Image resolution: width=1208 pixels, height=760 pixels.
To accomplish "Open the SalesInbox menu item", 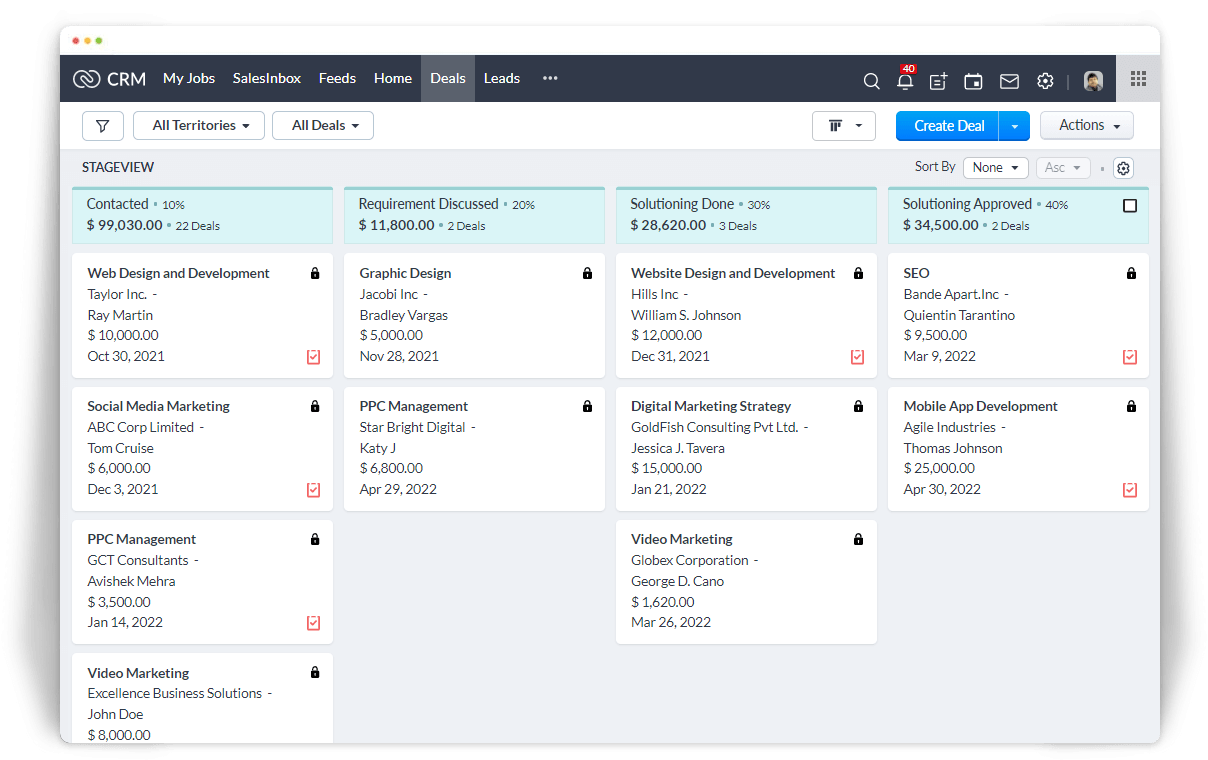I will point(266,77).
